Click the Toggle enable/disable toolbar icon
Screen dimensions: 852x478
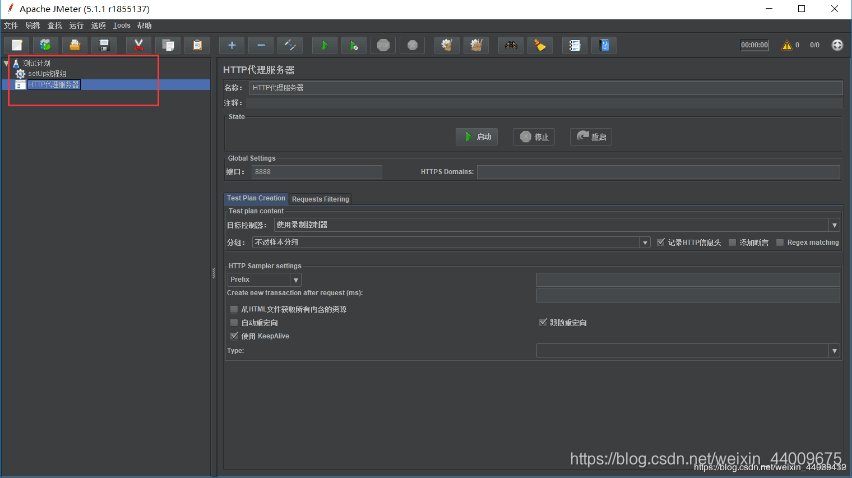pos(290,45)
